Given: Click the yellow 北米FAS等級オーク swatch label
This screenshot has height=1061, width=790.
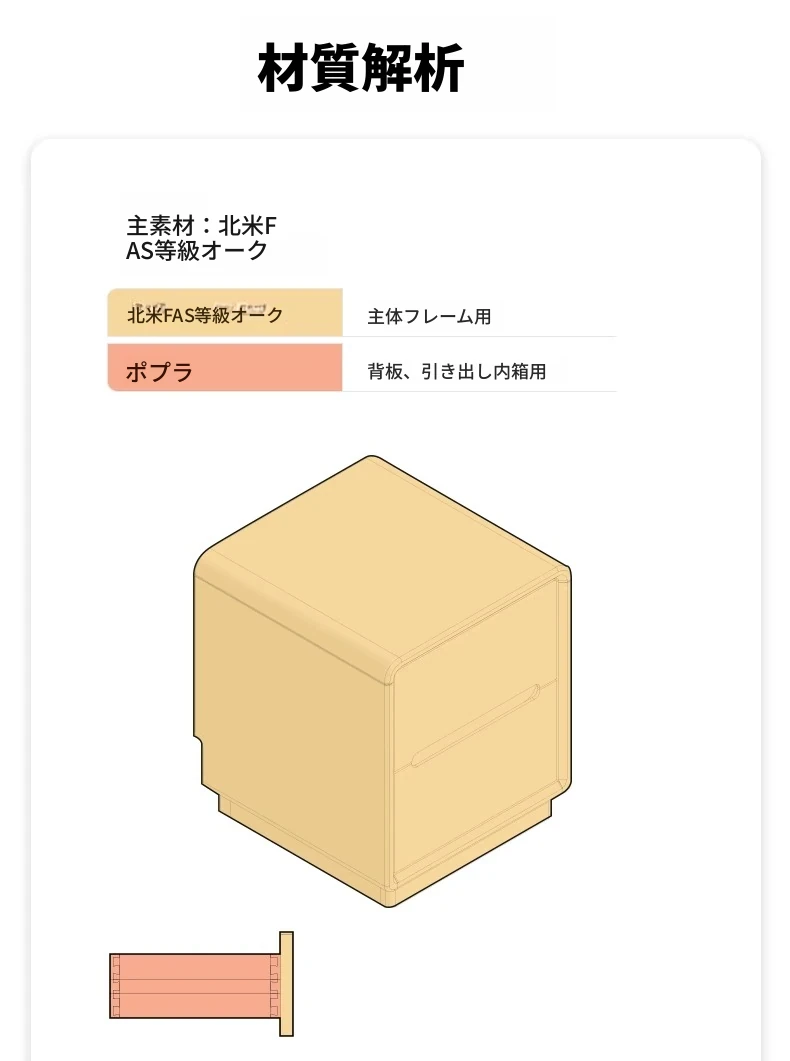Looking at the screenshot, I should (x=205, y=315).
